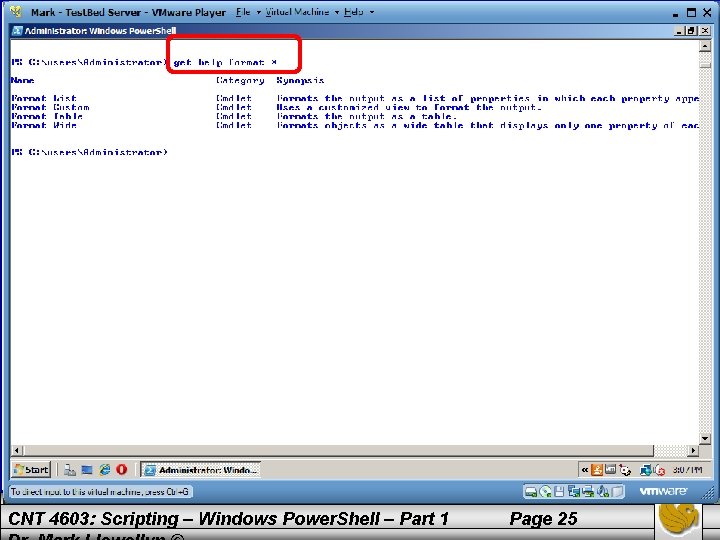Click the VMware sound card device icon
This screenshot has width=720, height=540.
(x=603, y=492)
